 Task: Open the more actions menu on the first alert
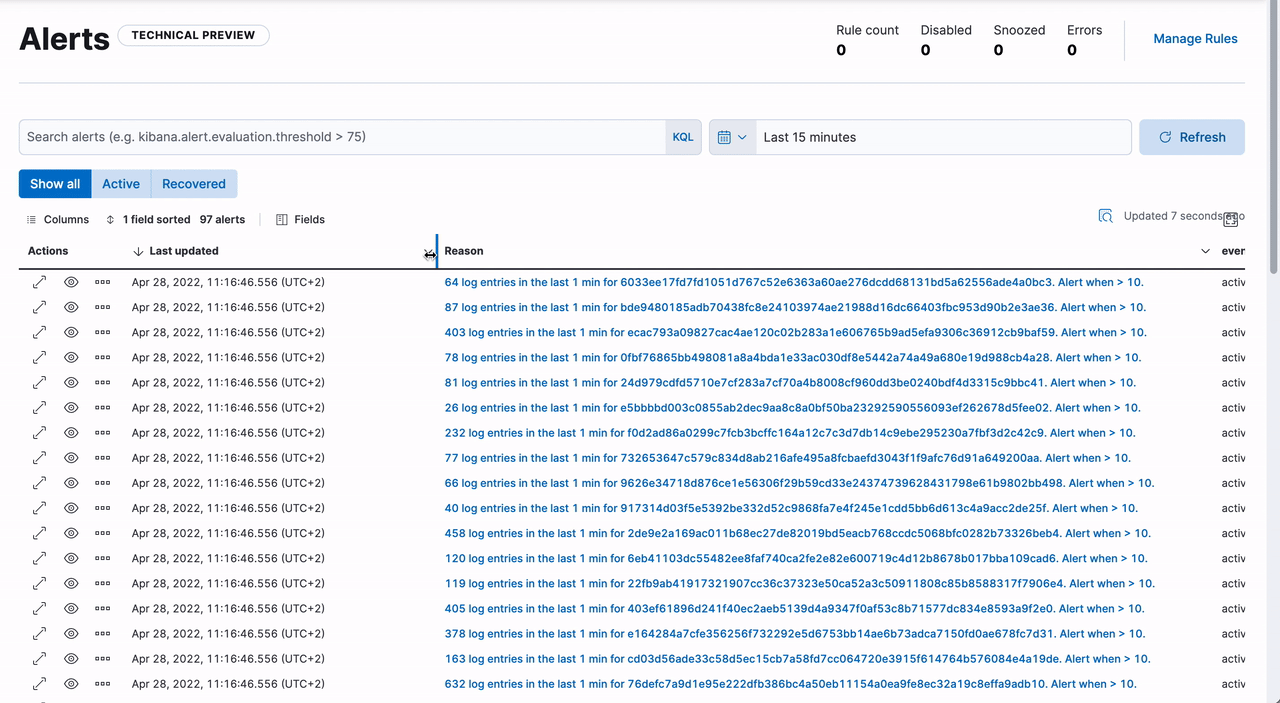click(x=104, y=282)
